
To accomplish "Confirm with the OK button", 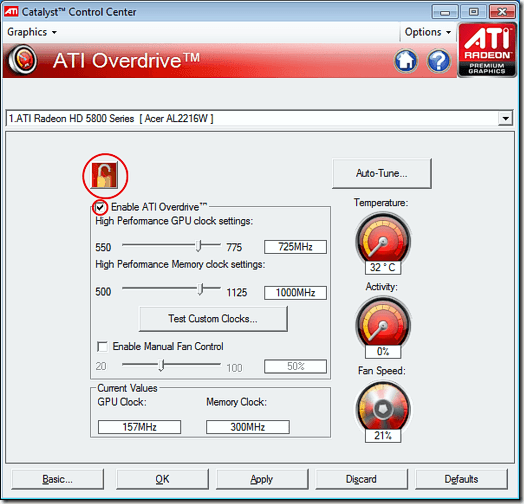I will 162,479.
